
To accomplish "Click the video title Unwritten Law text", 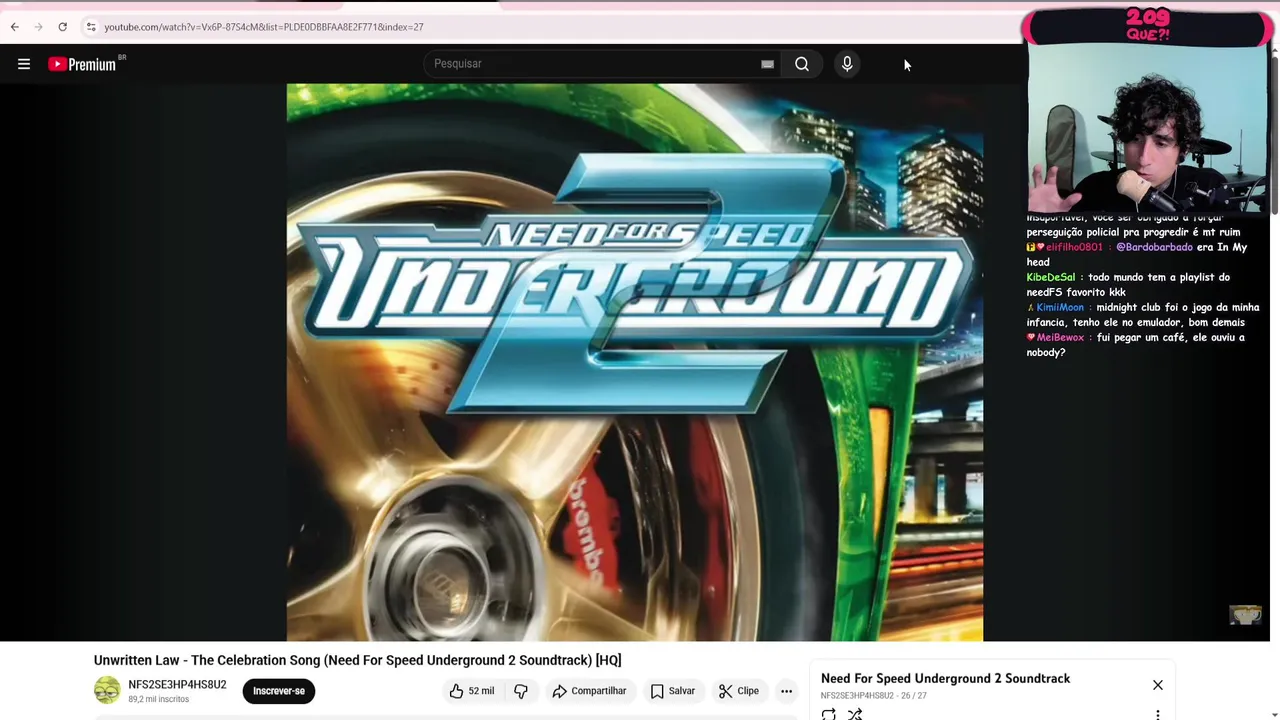I will [x=357, y=660].
